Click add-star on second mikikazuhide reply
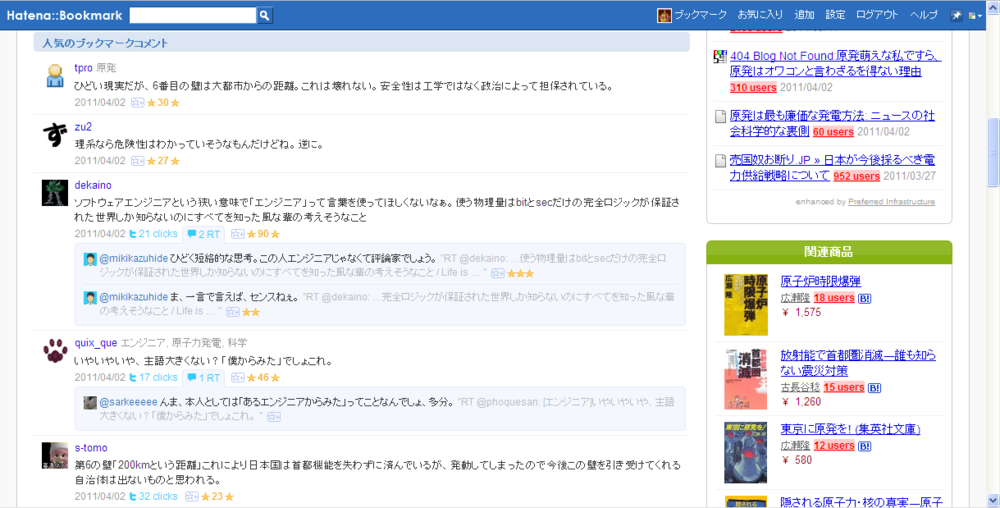The width and height of the screenshot is (1000, 508). [x=233, y=312]
